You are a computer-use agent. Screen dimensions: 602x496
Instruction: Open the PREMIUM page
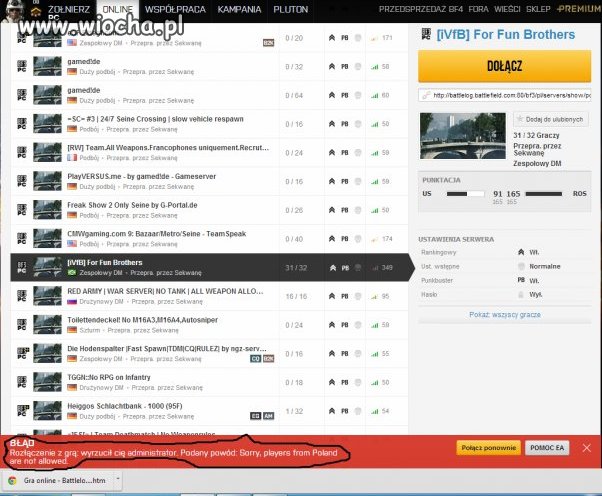579,9
